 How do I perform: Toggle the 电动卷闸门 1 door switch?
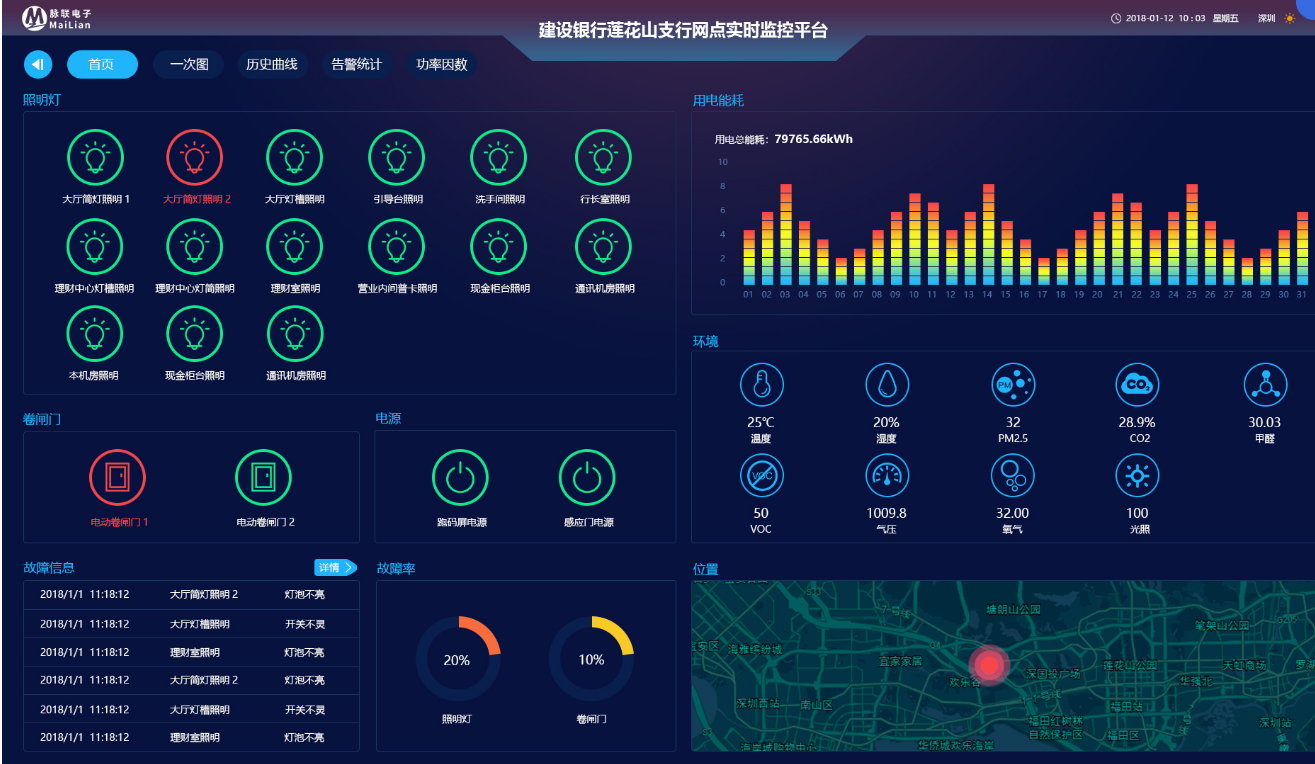click(117, 477)
